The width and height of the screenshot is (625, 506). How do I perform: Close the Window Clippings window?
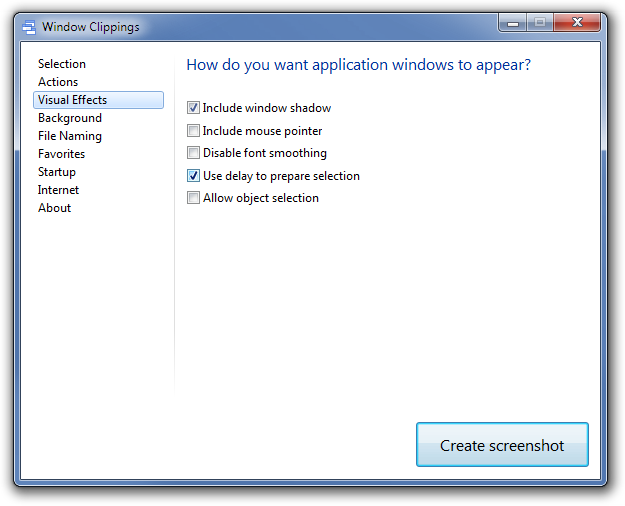(x=577, y=22)
